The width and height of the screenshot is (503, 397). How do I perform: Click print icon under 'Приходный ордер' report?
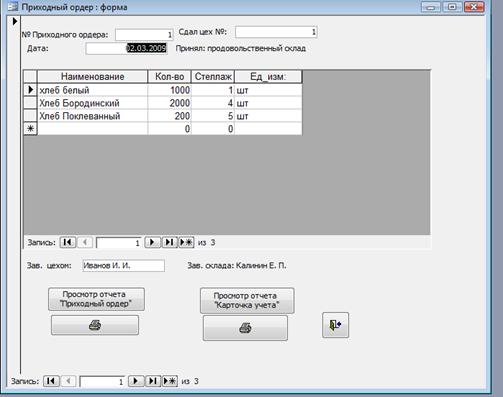click(x=95, y=325)
